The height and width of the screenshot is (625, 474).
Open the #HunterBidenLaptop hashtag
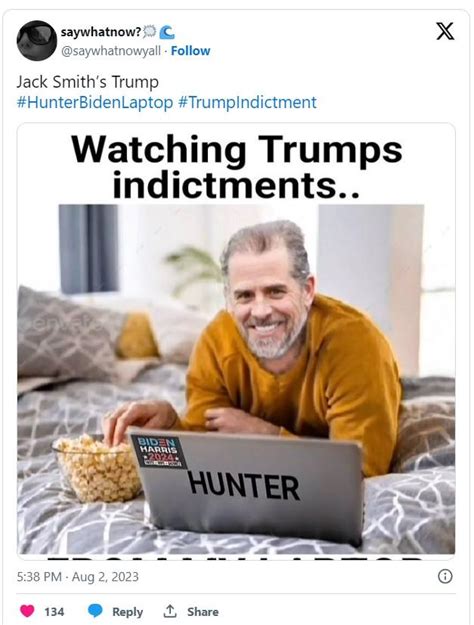95,102
